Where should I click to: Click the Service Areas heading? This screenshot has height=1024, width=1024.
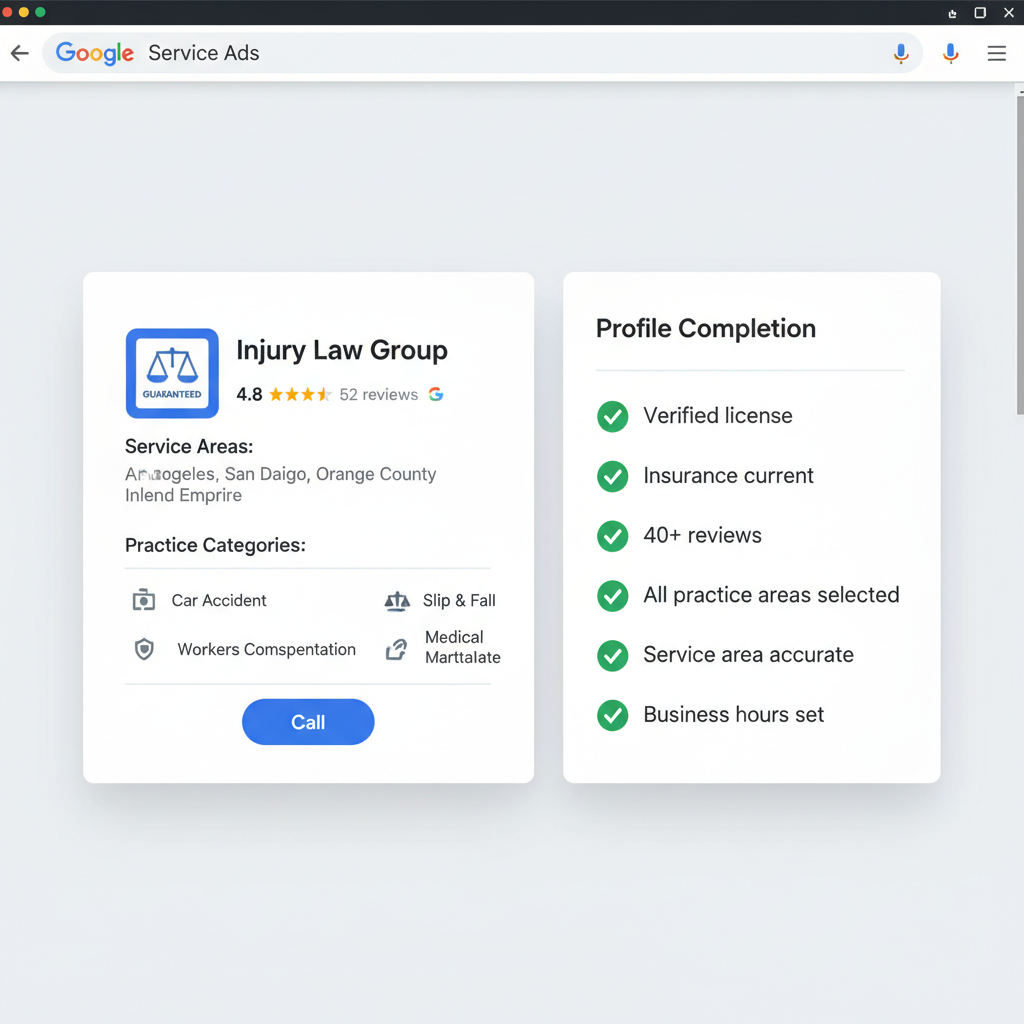pyautogui.click(x=189, y=447)
